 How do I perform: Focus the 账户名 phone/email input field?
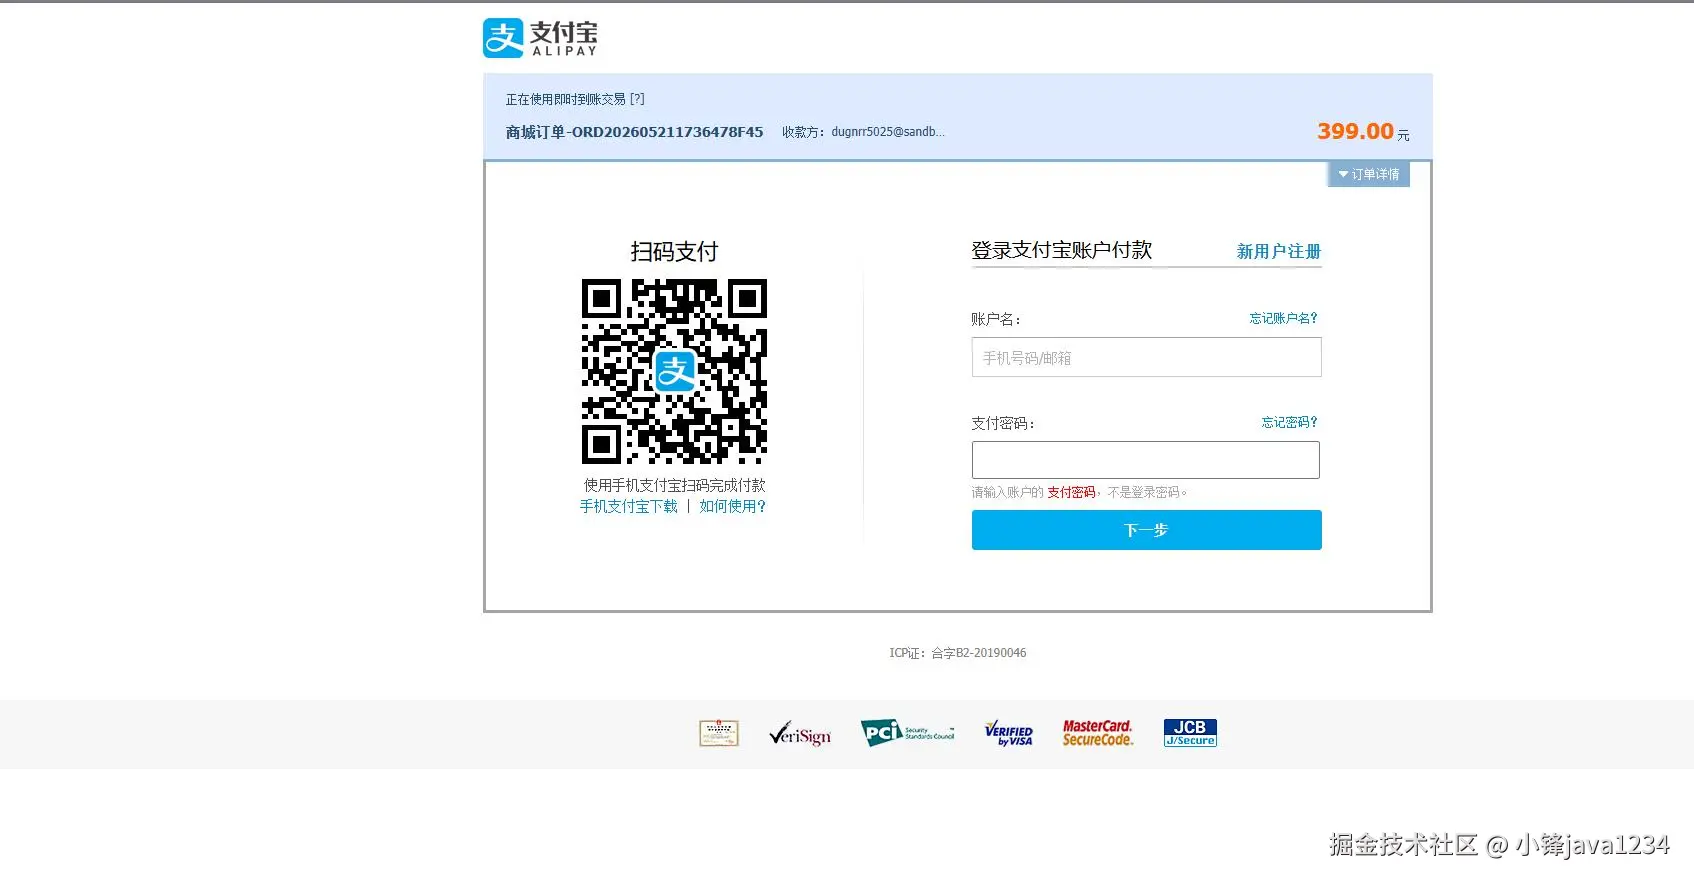coord(1146,357)
